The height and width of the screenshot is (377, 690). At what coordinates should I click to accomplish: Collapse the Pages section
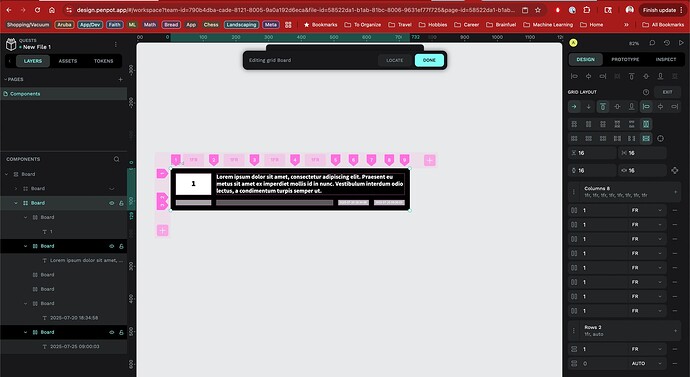pos(6,79)
